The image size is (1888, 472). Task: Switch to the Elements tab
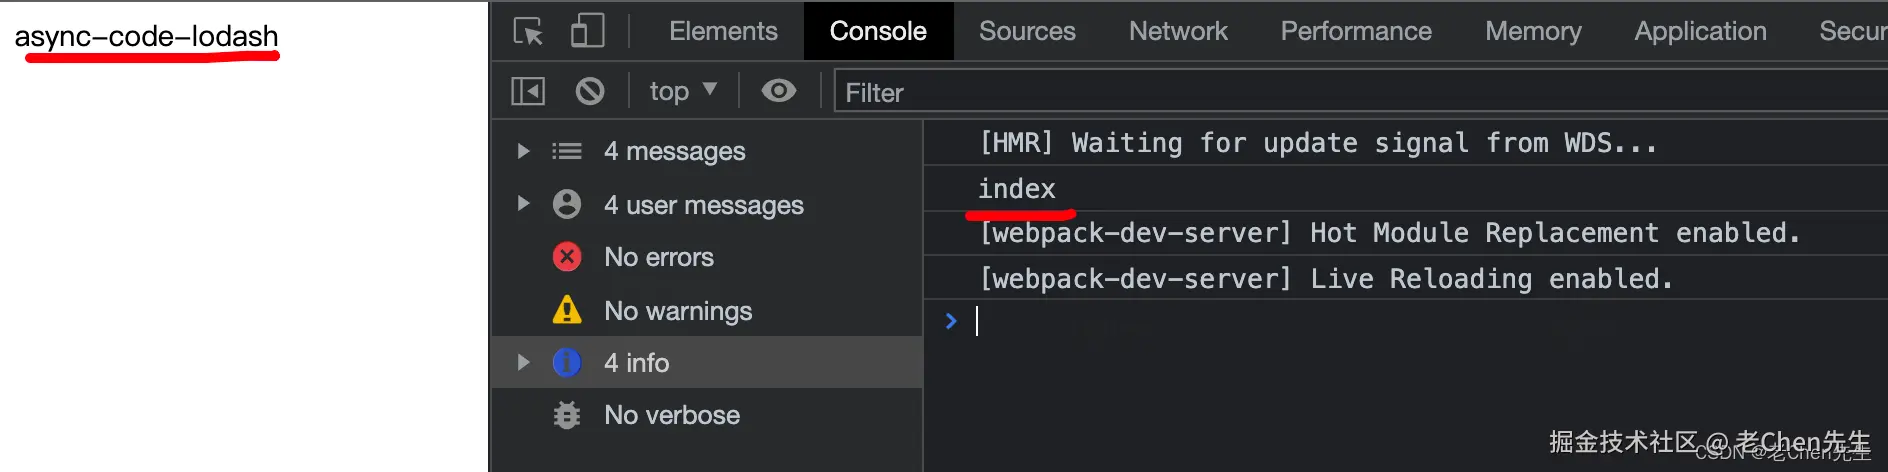(723, 31)
